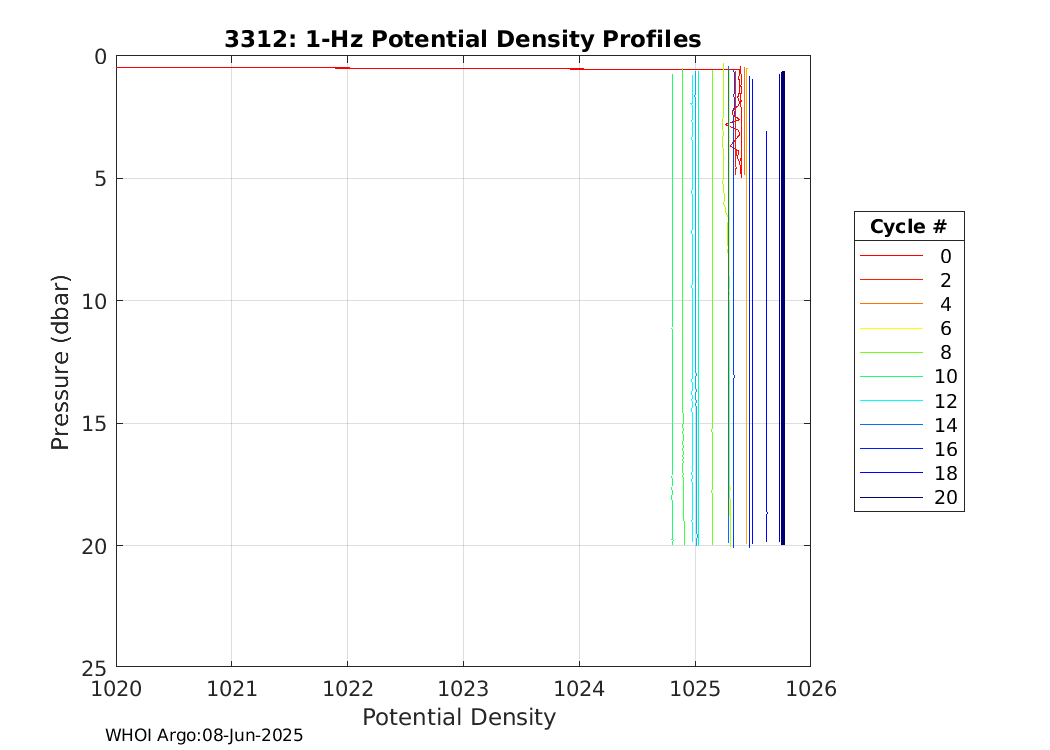Click x-axis tick label 1026
This screenshot has width=1050, height=750.
811,688
